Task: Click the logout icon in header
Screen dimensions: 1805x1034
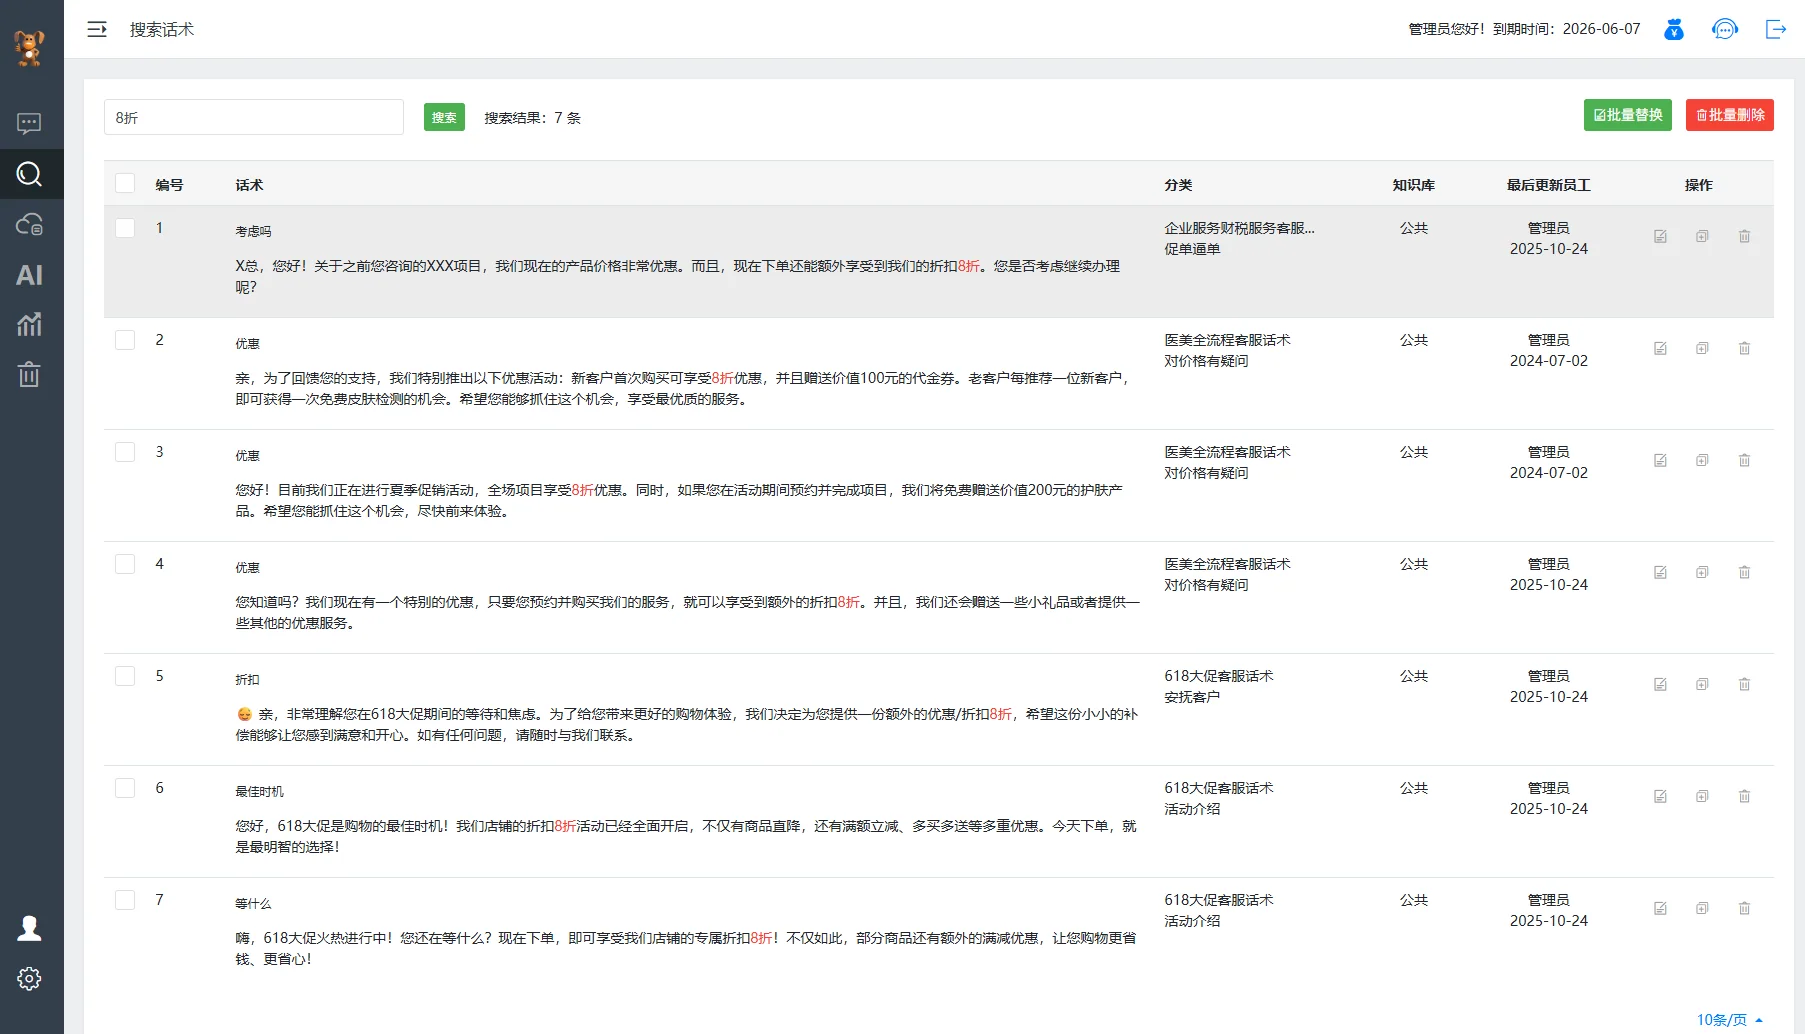Action: [1776, 29]
